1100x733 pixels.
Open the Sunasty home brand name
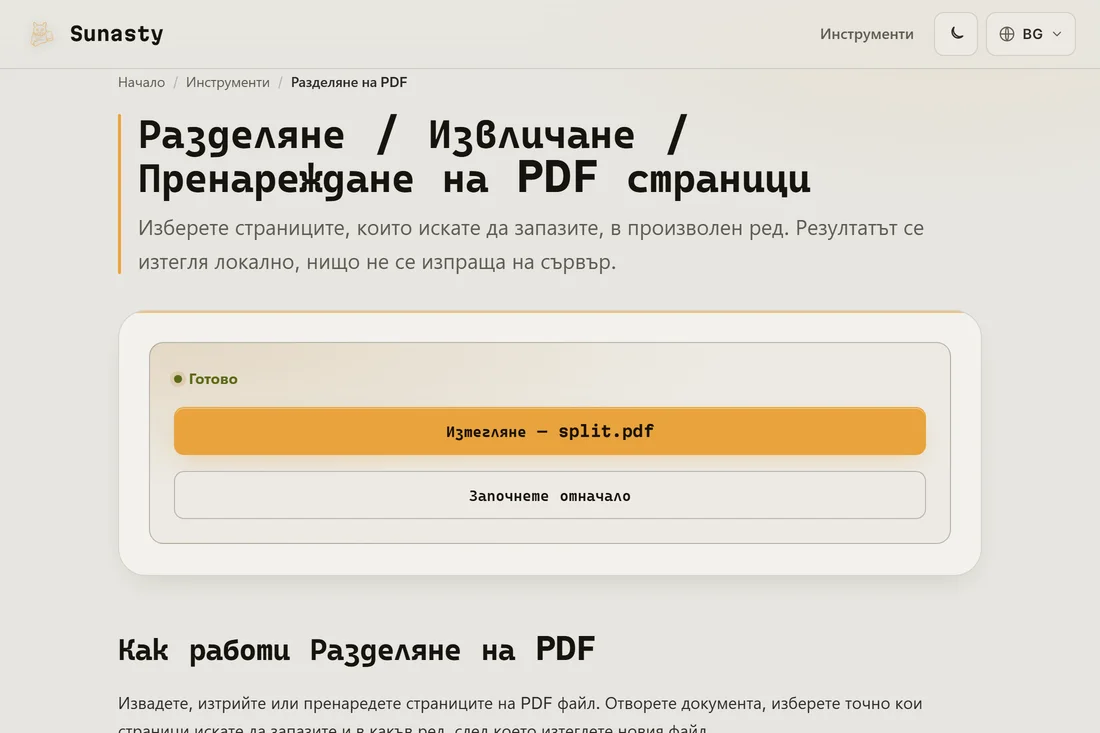click(116, 34)
